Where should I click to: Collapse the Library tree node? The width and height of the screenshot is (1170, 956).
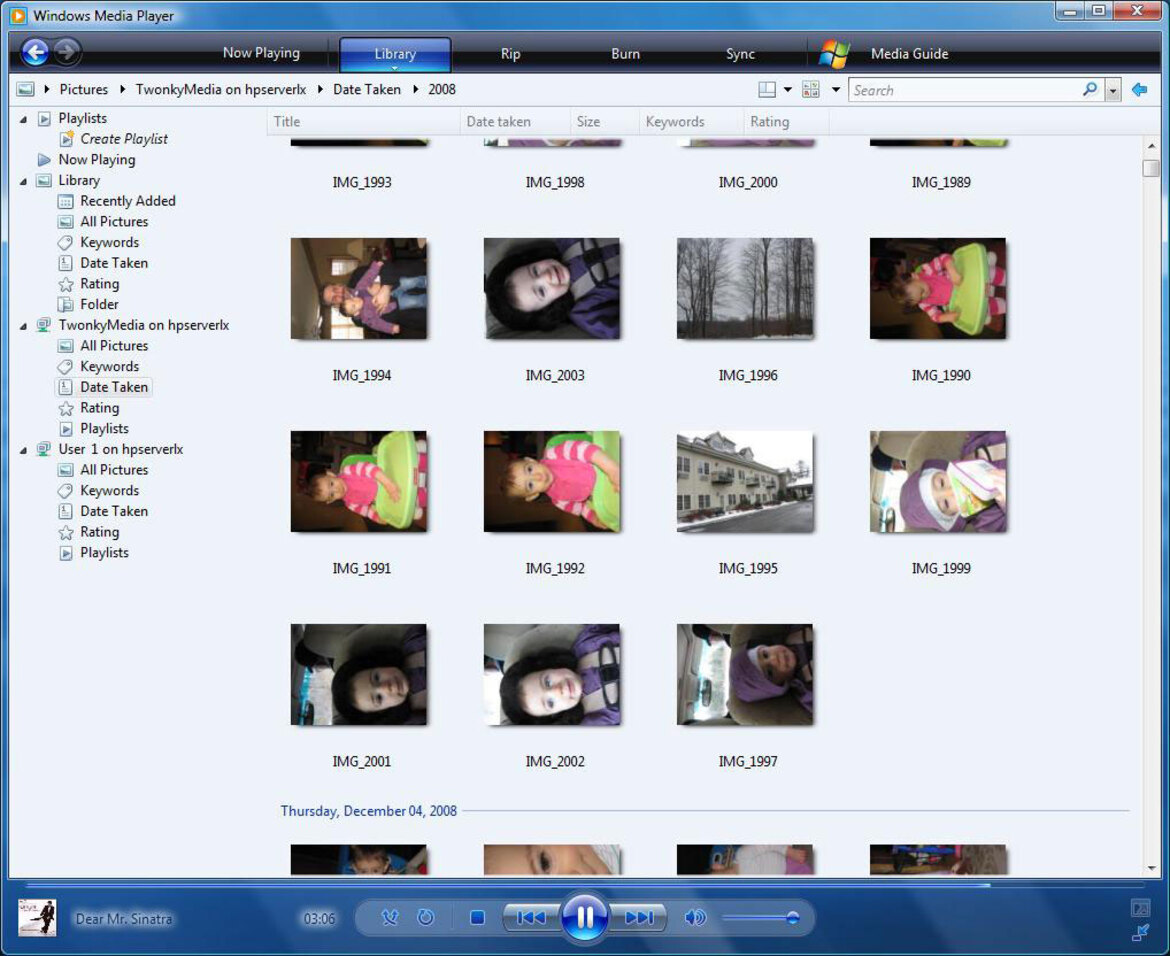click(23, 181)
